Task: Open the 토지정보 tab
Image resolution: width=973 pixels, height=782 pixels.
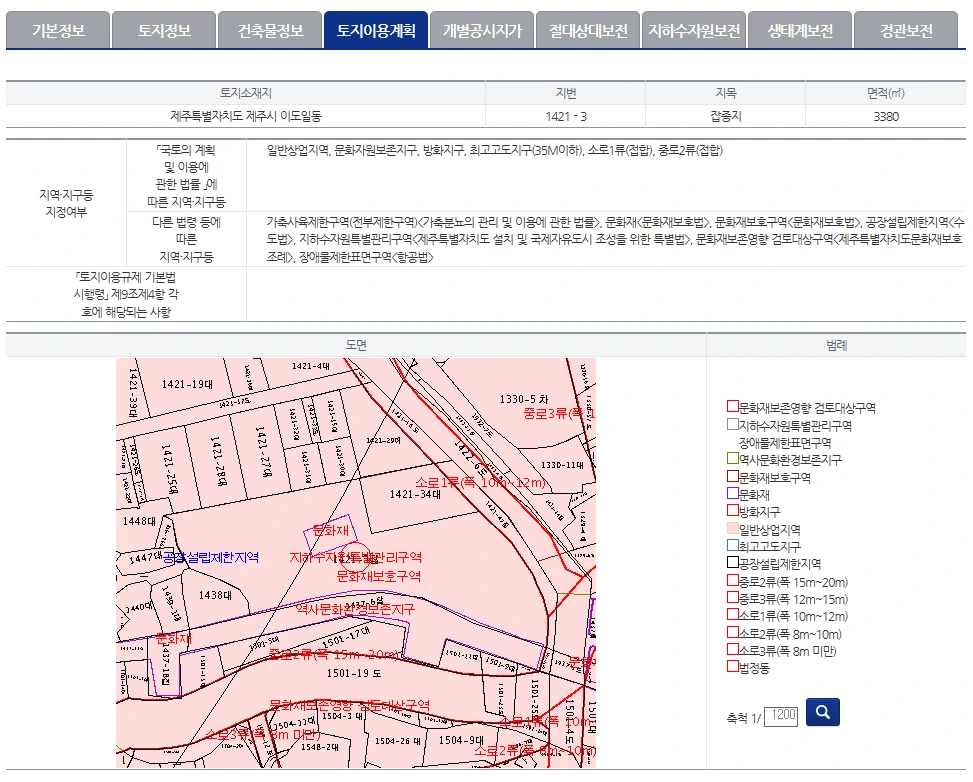Action: tap(163, 30)
